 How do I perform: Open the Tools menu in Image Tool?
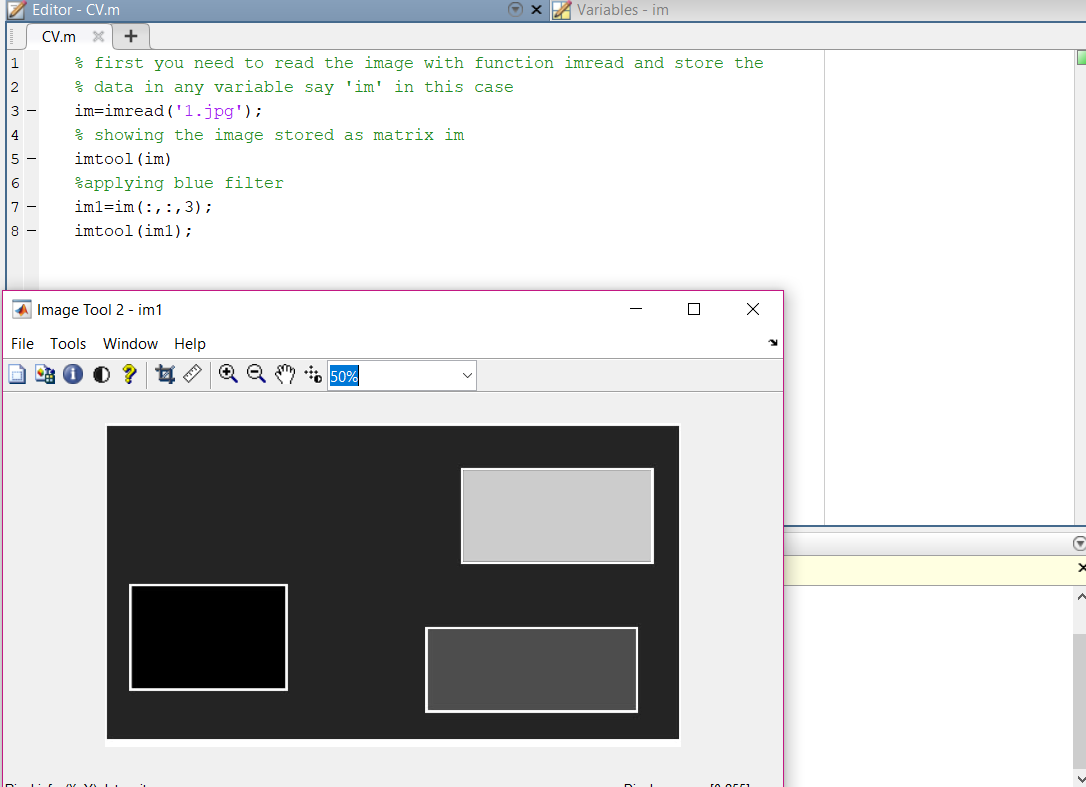click(67, 343)
